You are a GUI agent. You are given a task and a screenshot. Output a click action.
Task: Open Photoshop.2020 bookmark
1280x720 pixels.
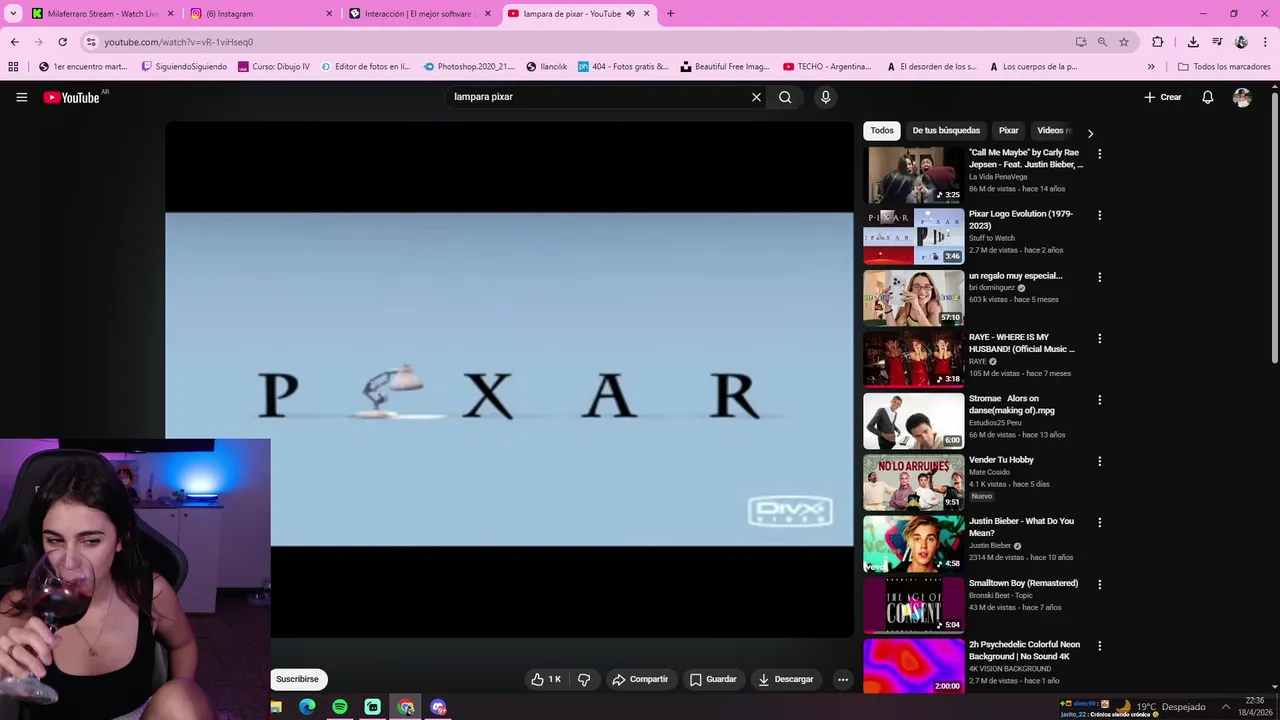pos(469,67)
